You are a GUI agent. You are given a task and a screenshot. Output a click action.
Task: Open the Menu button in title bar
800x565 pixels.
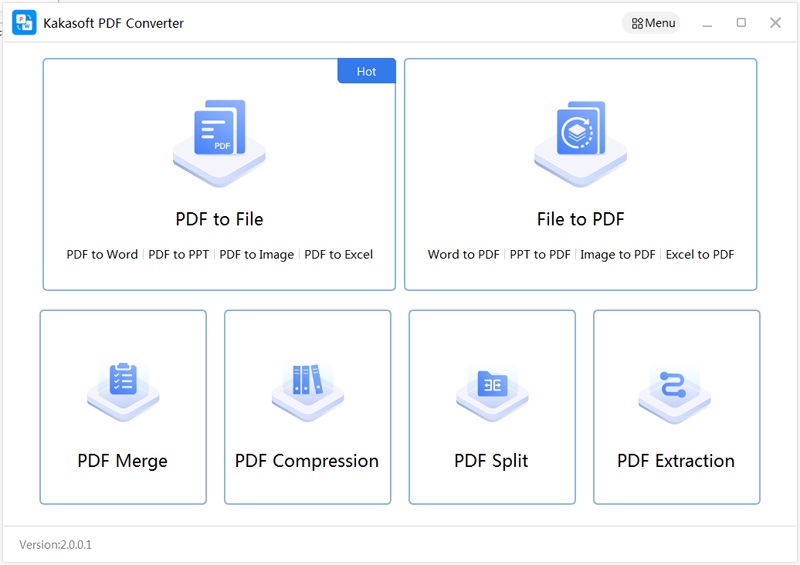pos(651,23)
